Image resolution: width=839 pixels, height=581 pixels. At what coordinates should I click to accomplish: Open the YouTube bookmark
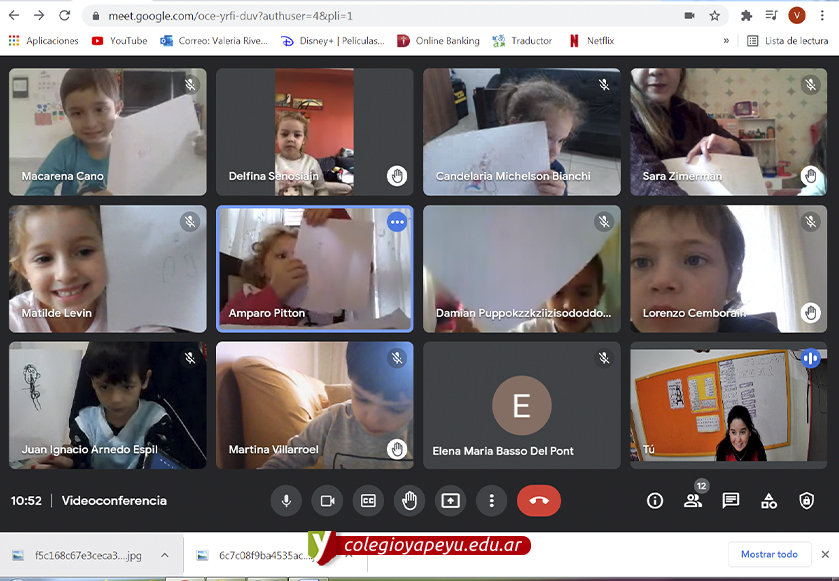[119, 41]
